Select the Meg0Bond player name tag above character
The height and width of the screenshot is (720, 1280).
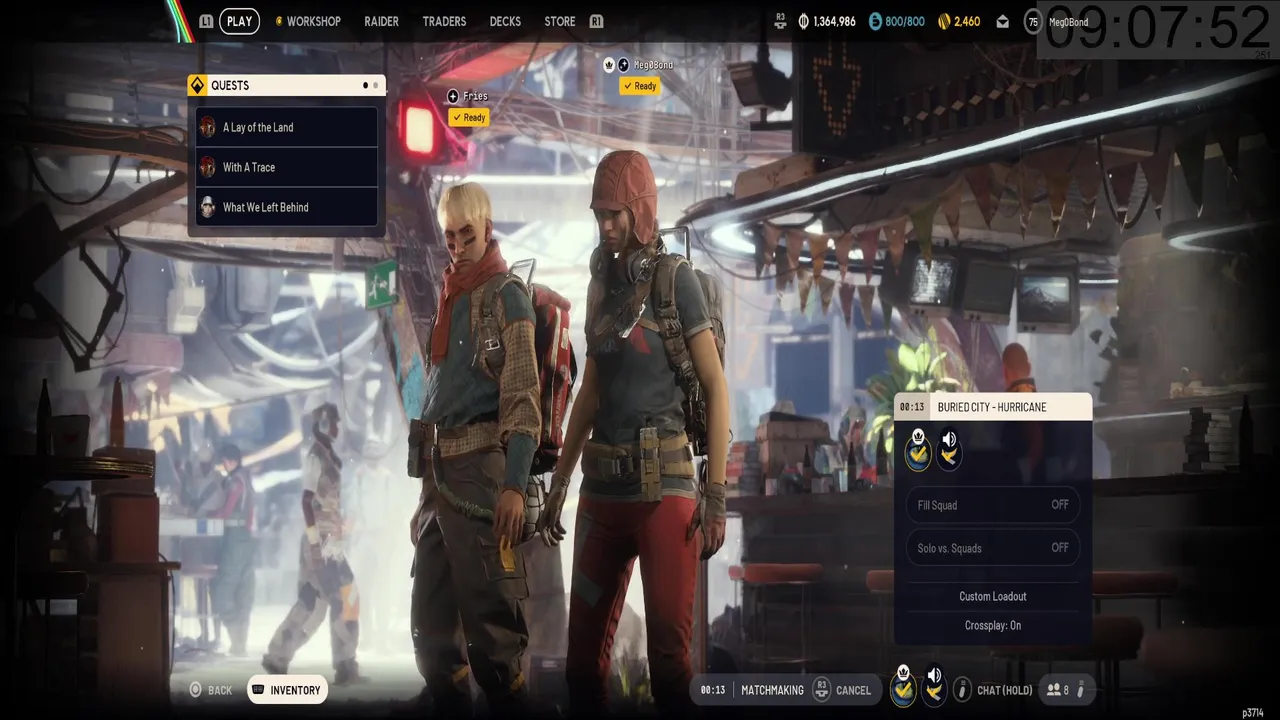coord(653,65)
